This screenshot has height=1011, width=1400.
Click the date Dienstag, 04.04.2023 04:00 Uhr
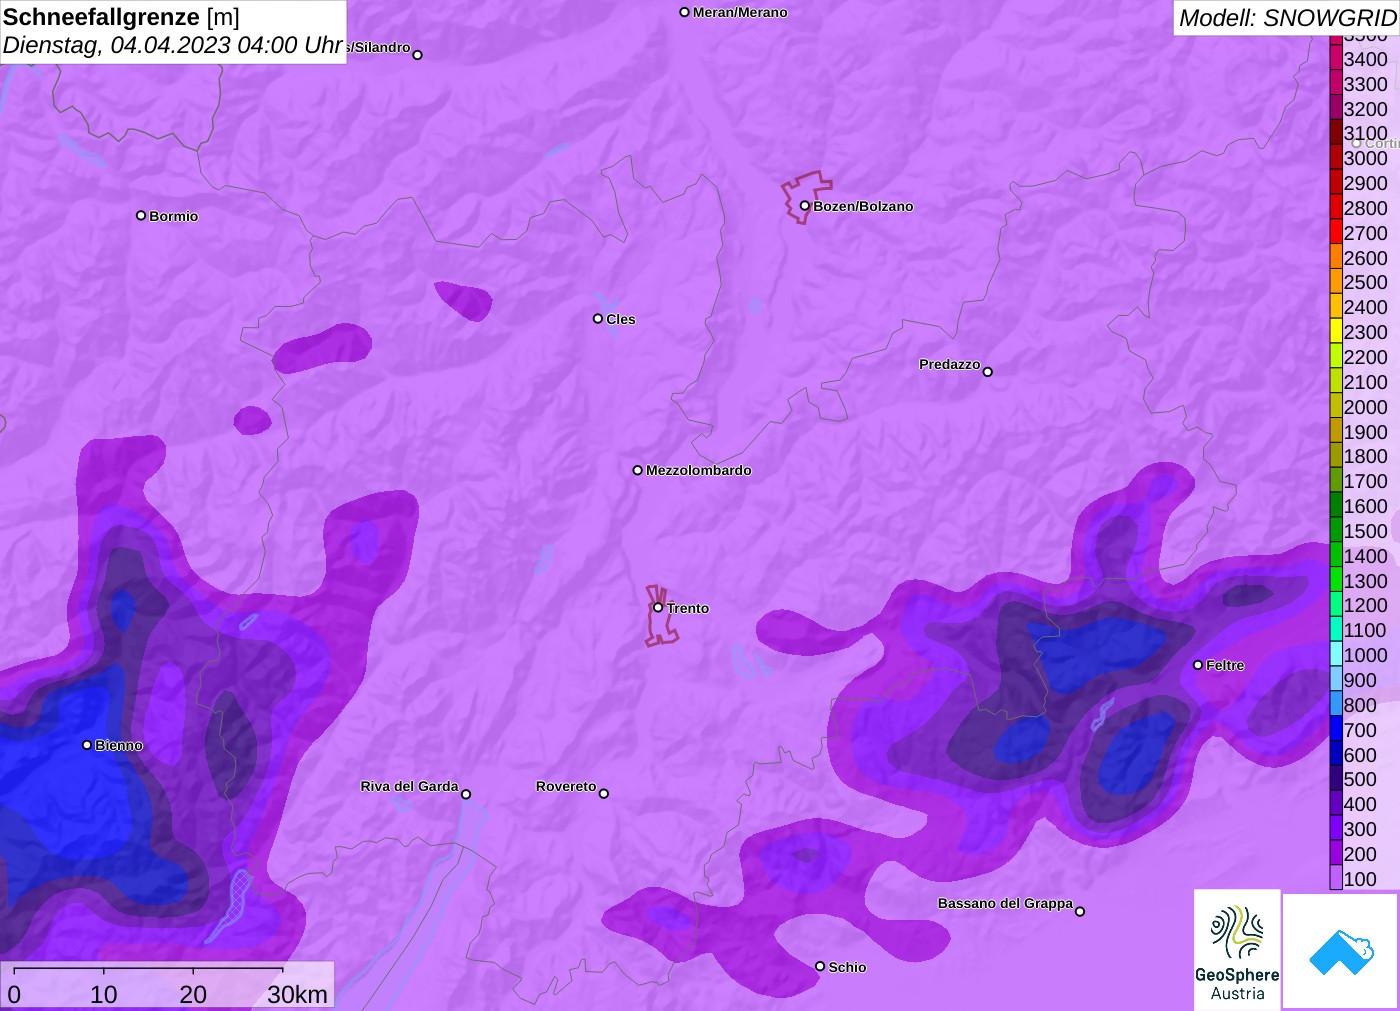point(173,45)
